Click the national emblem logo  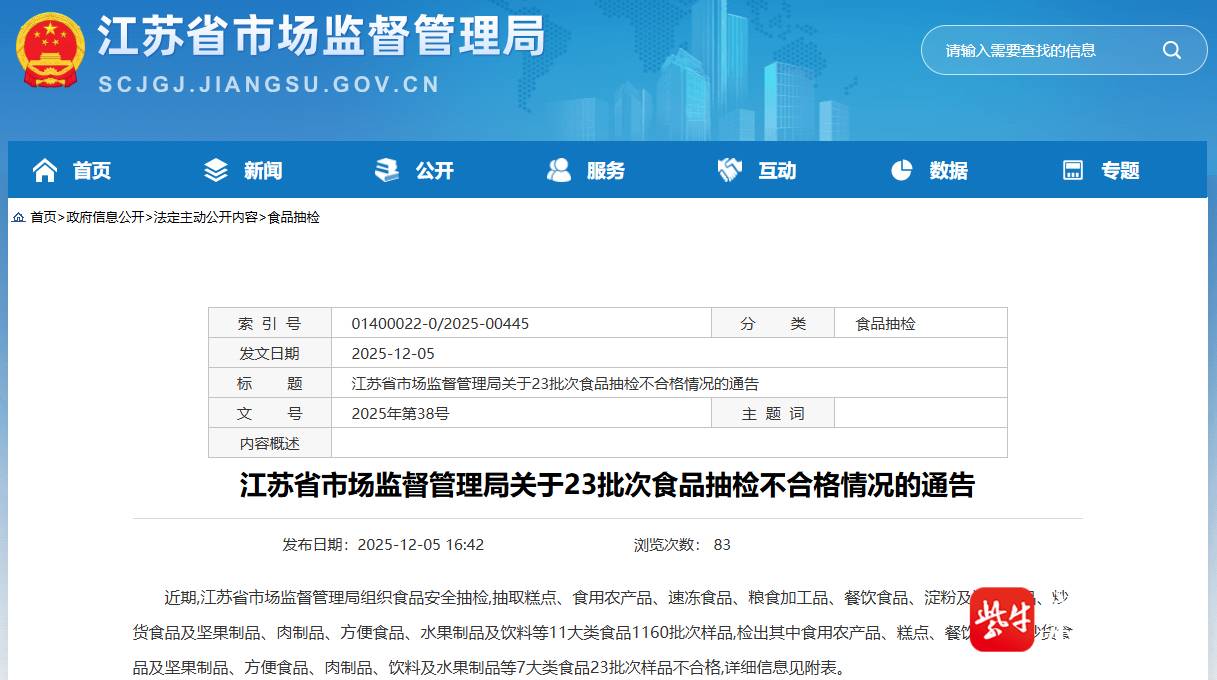[x=50, y=52]
